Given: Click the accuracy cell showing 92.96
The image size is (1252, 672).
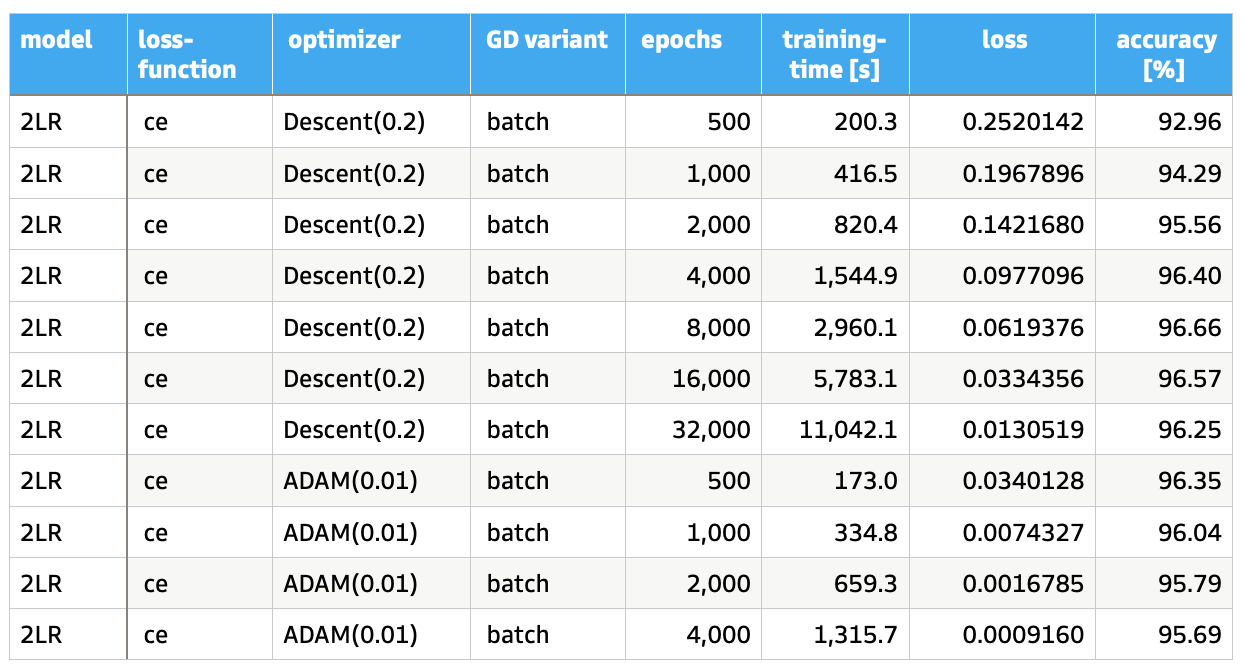Looking at the screenshot, I should 1193,123.
